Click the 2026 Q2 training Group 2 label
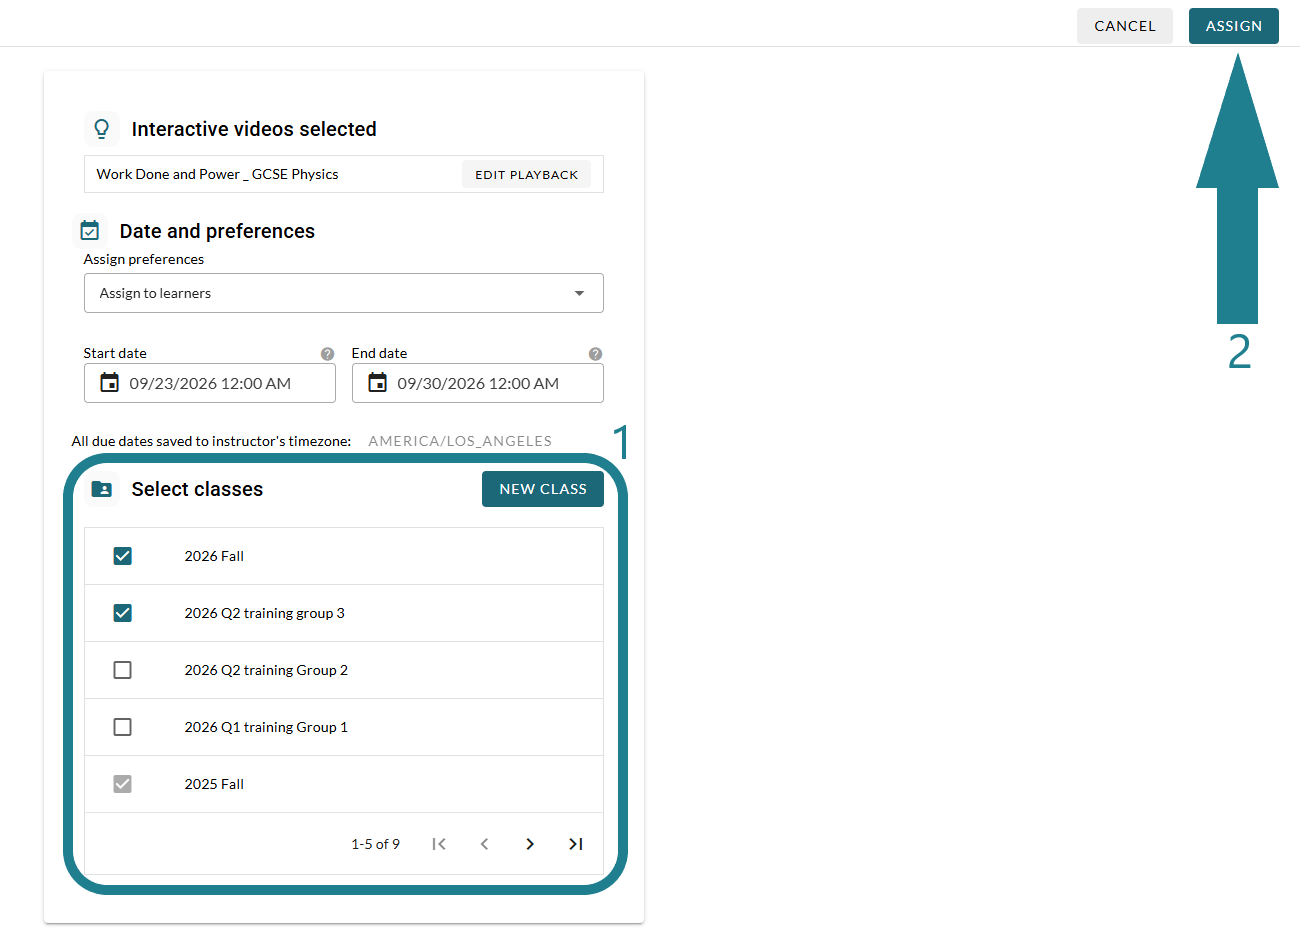This screenshot has width=1300, height=932. pyautogui.click(x=266, y=670)
